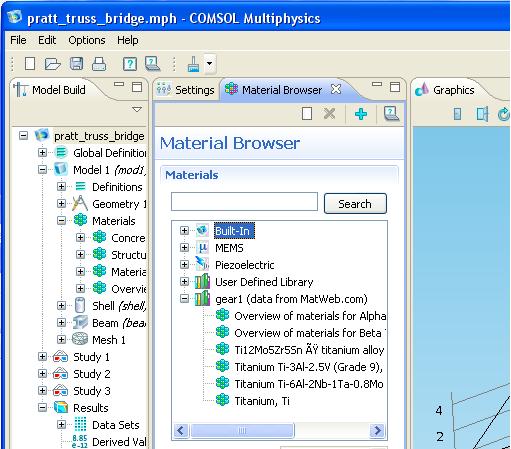This screenshot has width=511, height=449.
Task: Click the delete X icon in Material Browser toolbar
Action: 329,114
